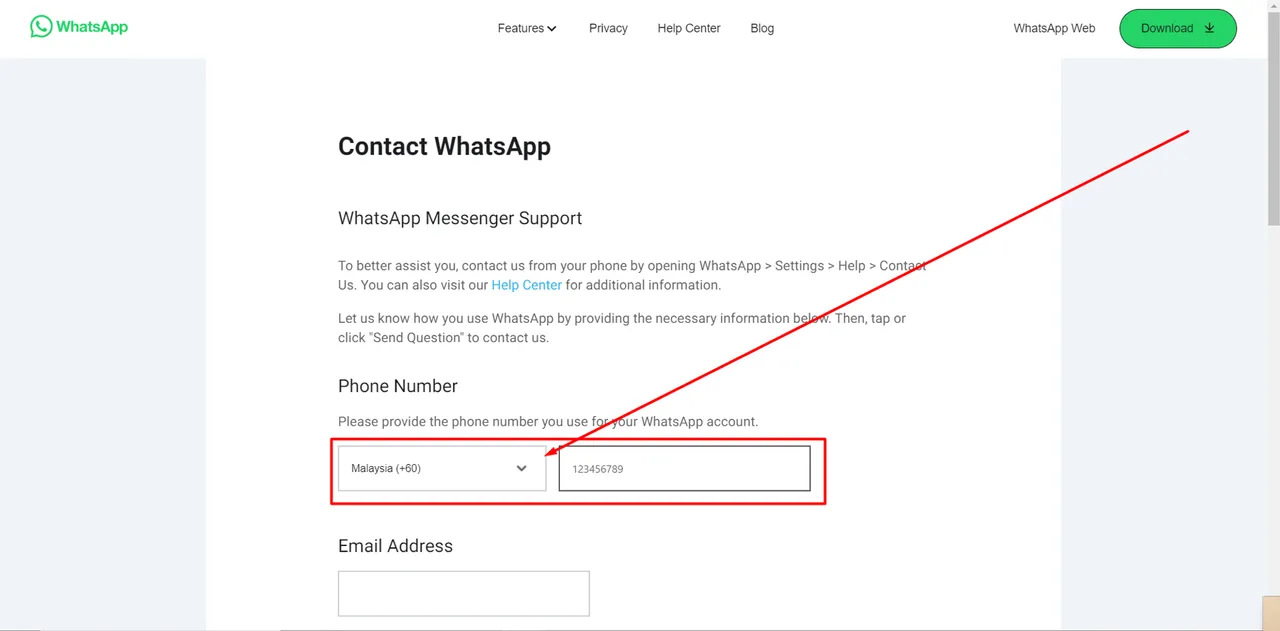Click into the Email Address text box
The height and width of the screenshot is (631, 1280).
[464, 594]
